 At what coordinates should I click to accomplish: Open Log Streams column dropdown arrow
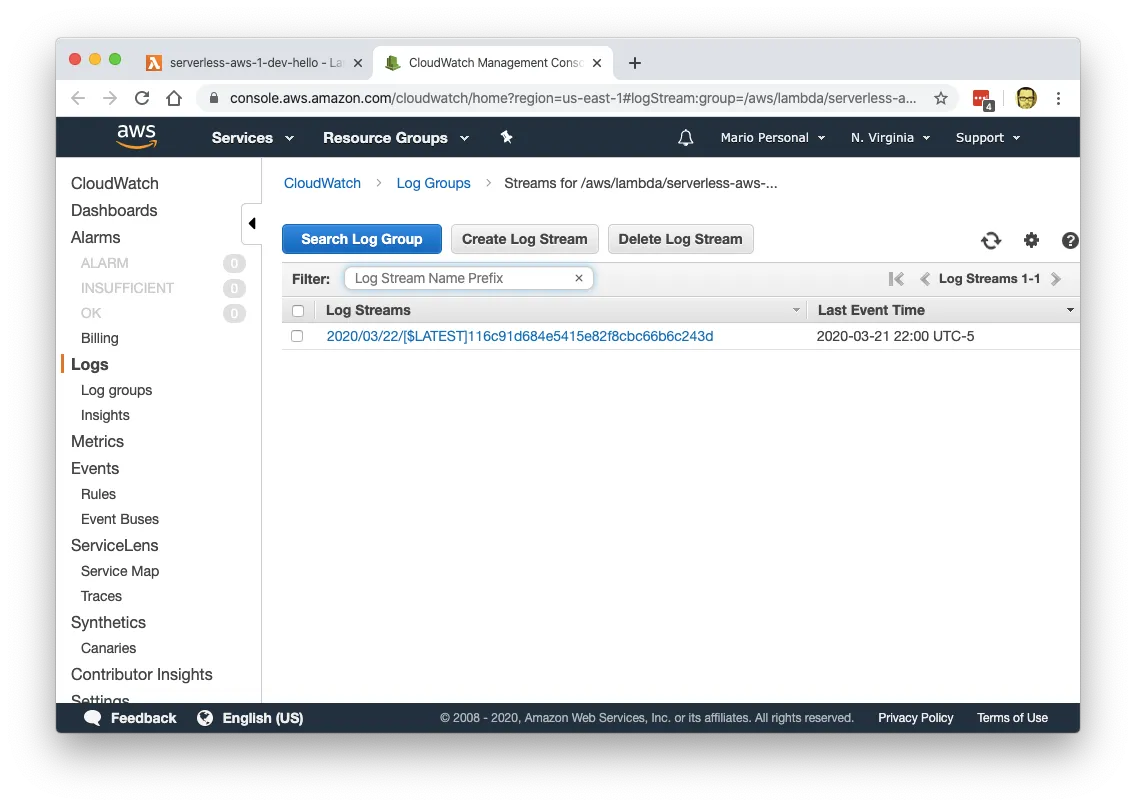(796, 310)
